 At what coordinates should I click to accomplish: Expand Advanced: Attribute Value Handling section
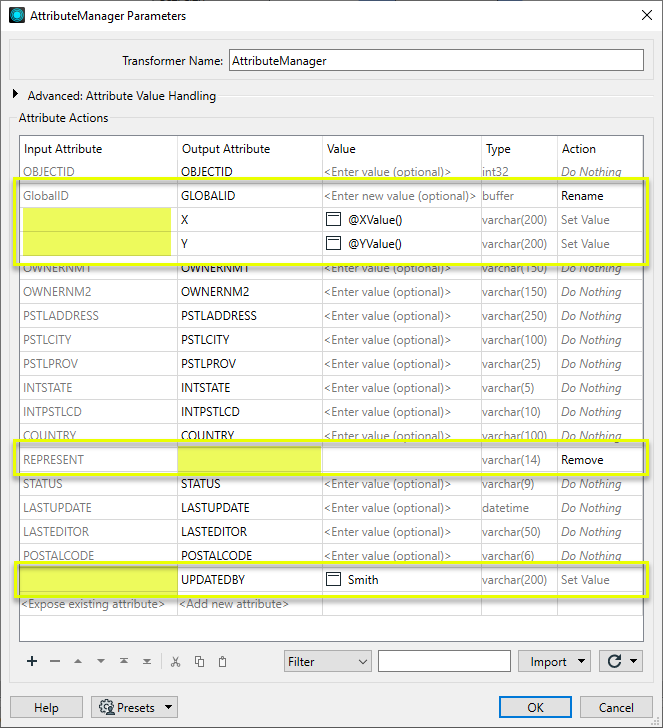[x=16, y=96]
